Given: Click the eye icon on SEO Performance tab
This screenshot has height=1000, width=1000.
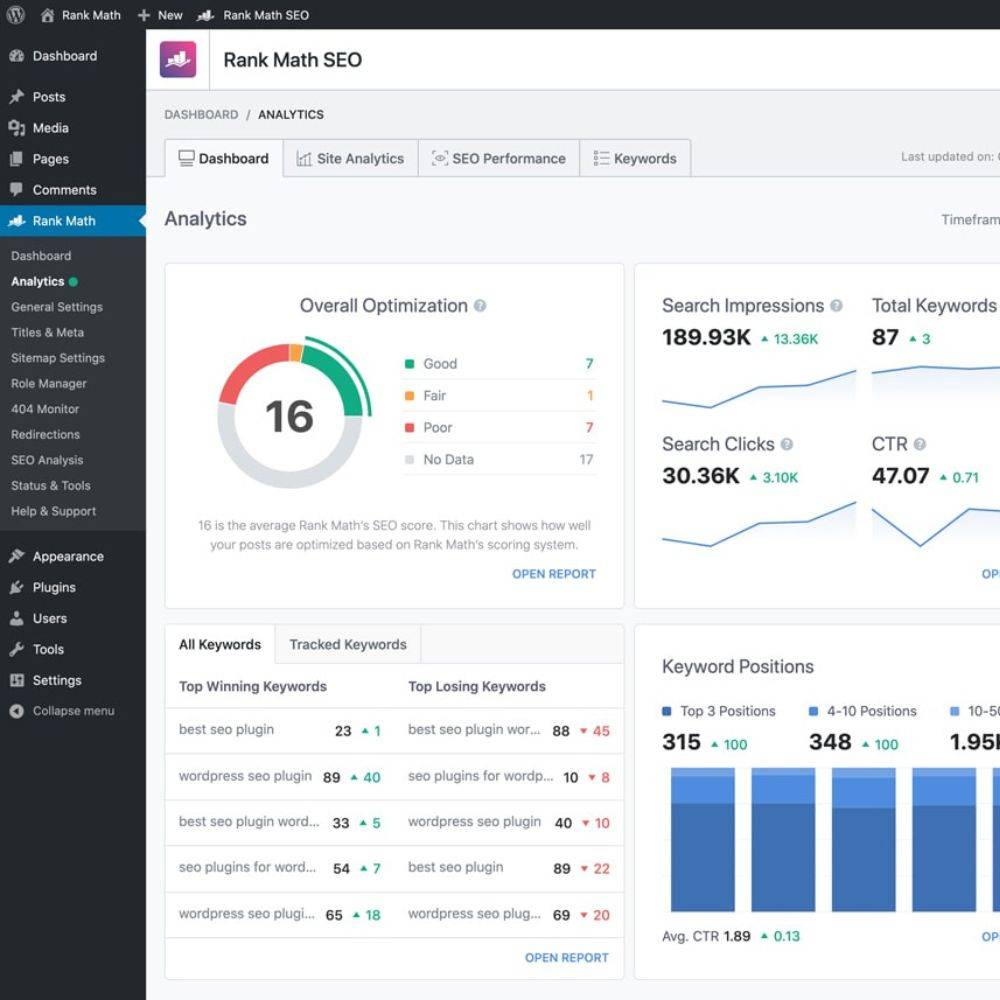Looking at the screenshot, I should tap(439, 158).
